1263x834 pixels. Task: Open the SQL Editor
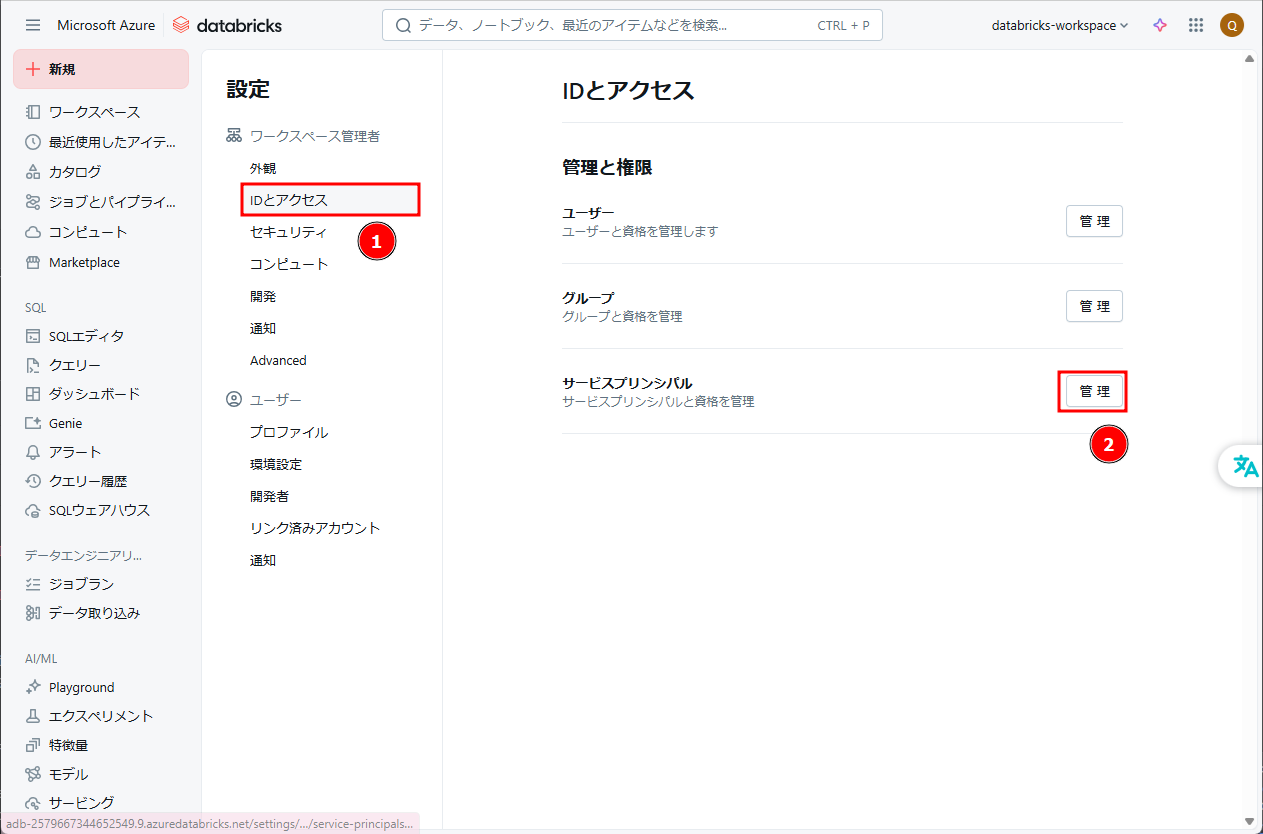(x=86, y=336)
